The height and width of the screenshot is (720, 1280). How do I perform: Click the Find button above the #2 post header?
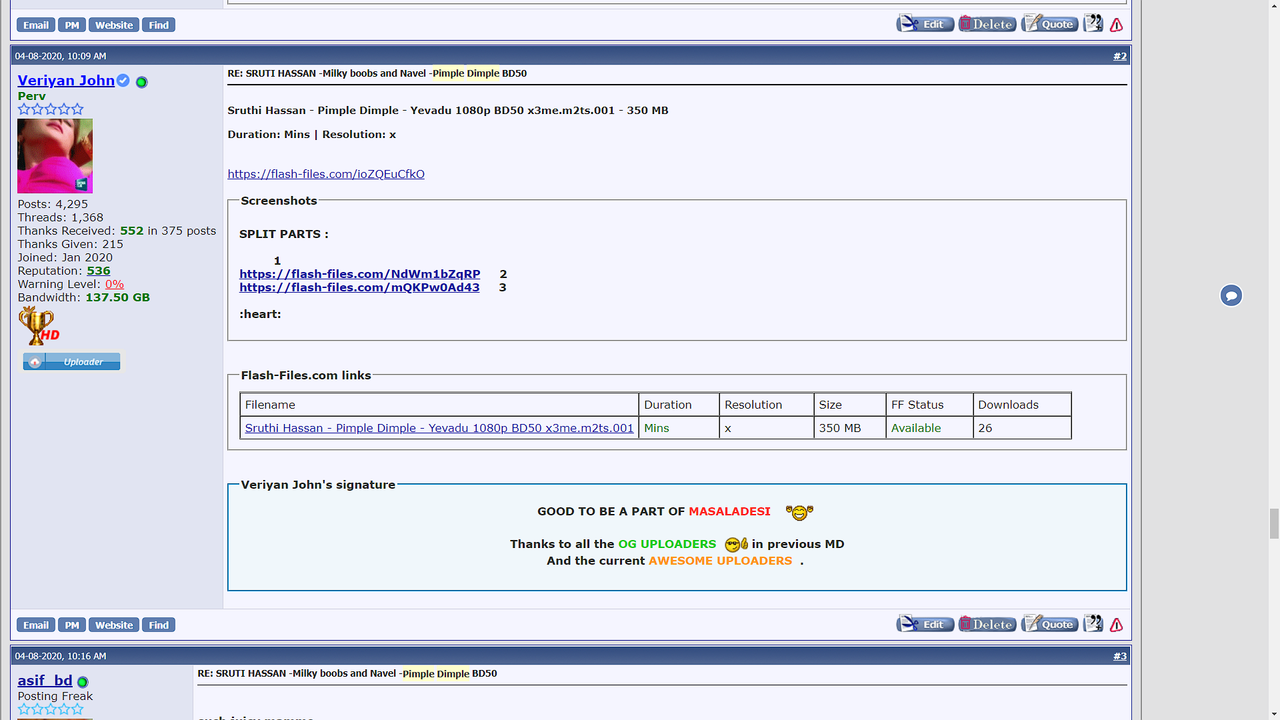(x=159, y=25)
